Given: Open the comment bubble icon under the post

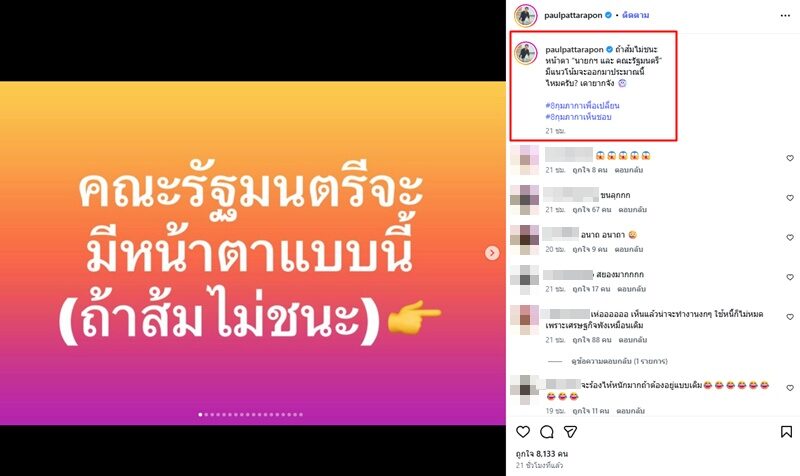Looking at the screenshot, I should [547, 432].
